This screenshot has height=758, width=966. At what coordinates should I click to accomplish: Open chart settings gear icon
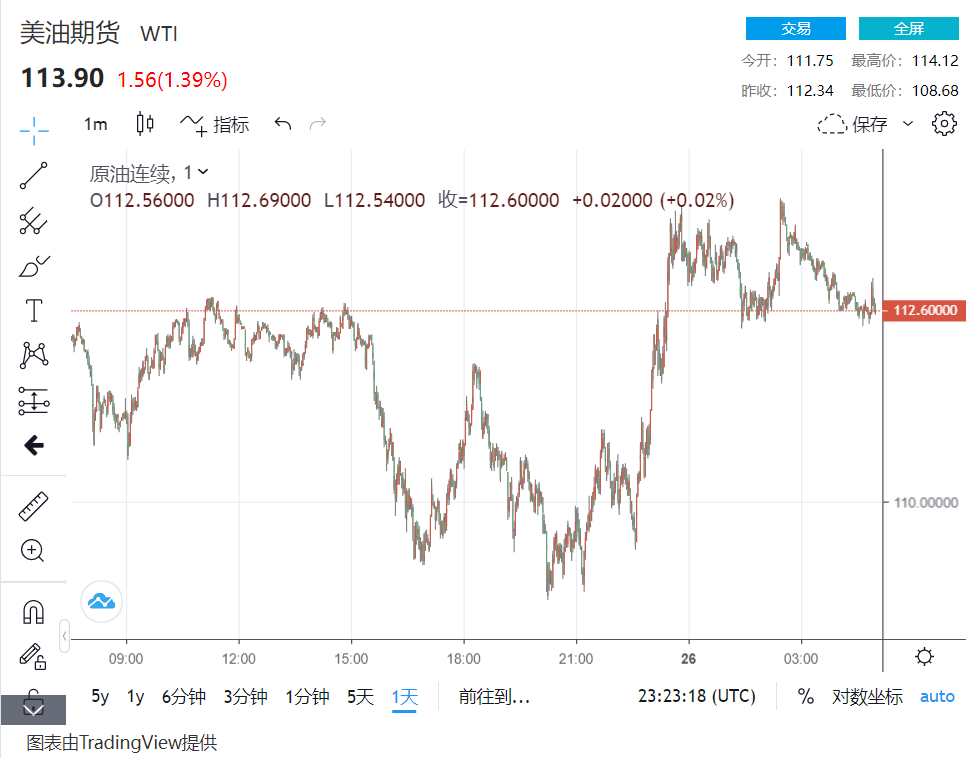pyautogui.click(x=943, y=124)
